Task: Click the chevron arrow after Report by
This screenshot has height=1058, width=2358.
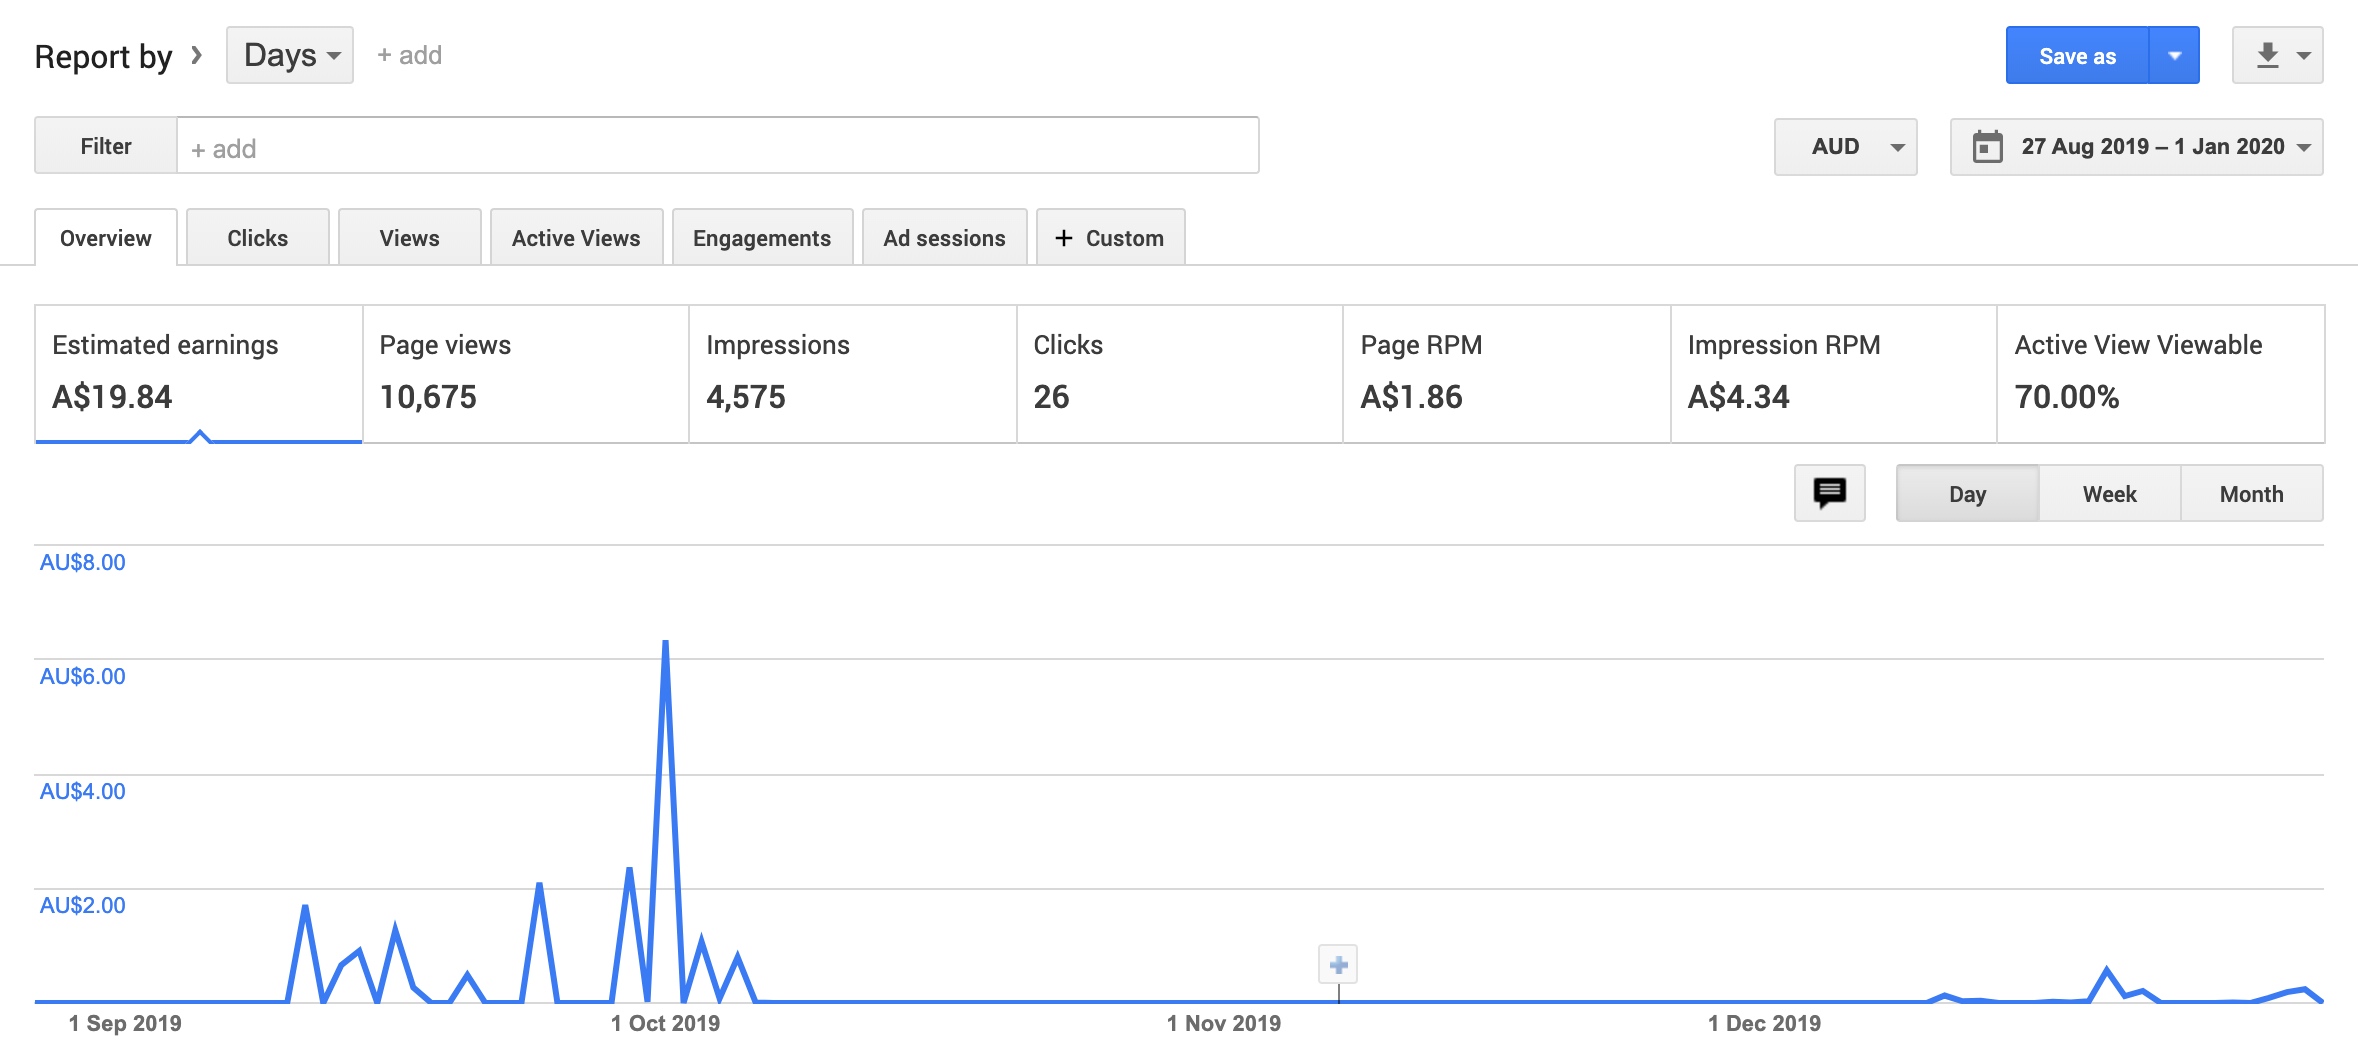Action: (x=197, y=55)
